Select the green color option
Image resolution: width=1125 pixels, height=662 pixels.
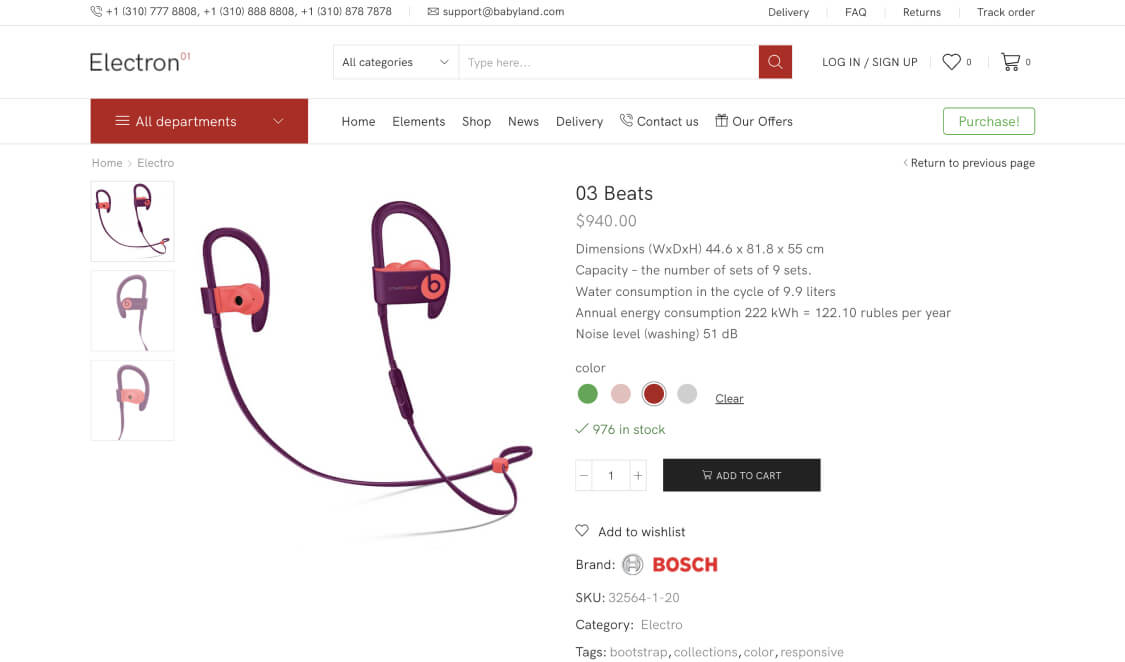click(x=588, y=394)
